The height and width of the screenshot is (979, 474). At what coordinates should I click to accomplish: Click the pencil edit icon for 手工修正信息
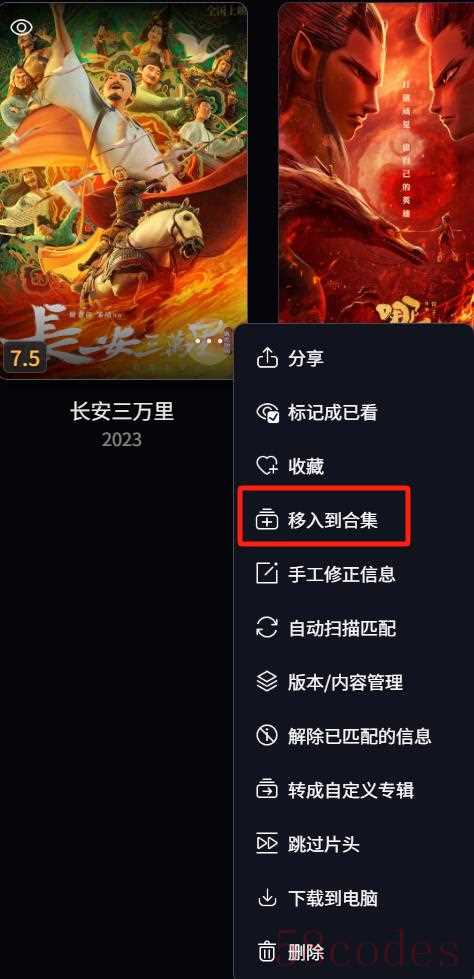pos(267,574)
